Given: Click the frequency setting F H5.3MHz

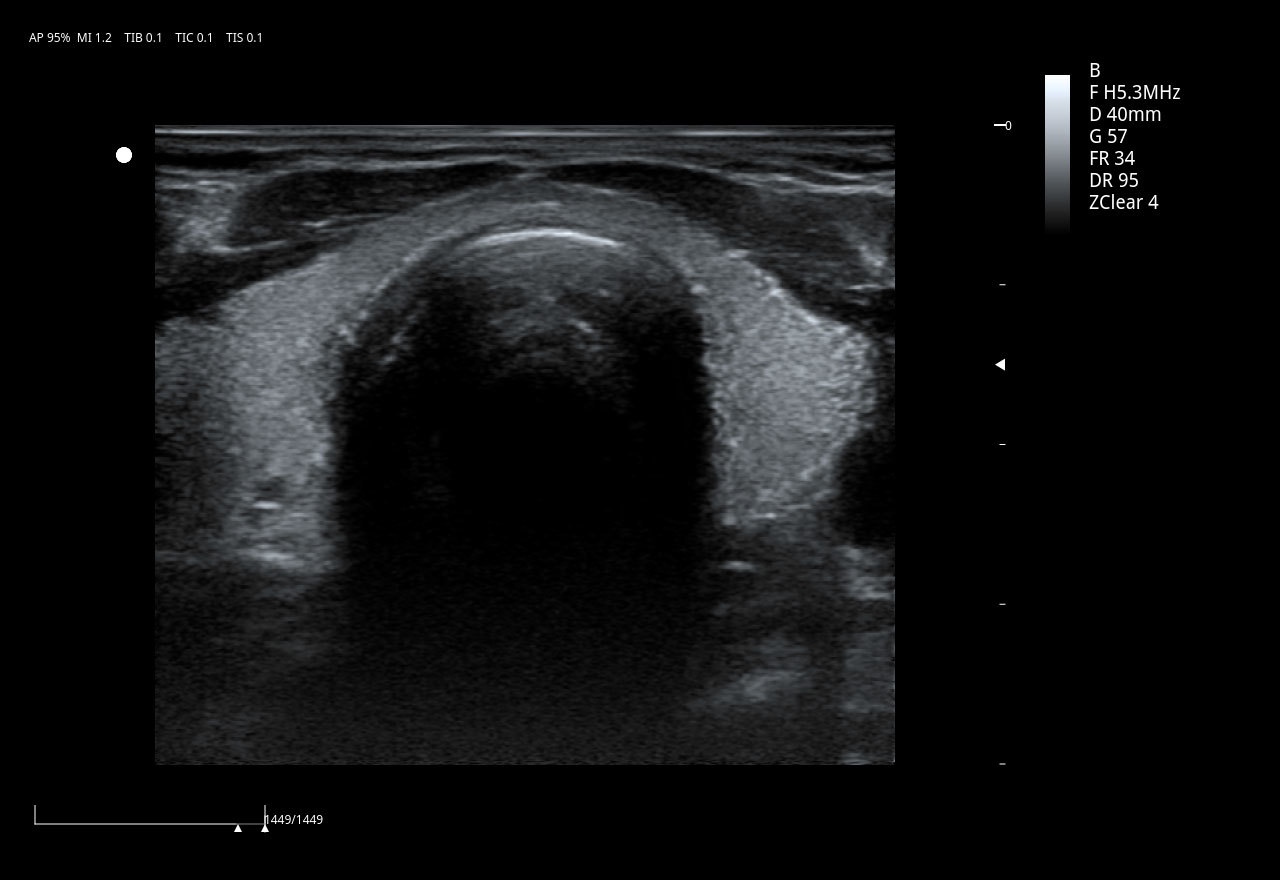Looking at the screenshot, I should [x=1134, y=92].
